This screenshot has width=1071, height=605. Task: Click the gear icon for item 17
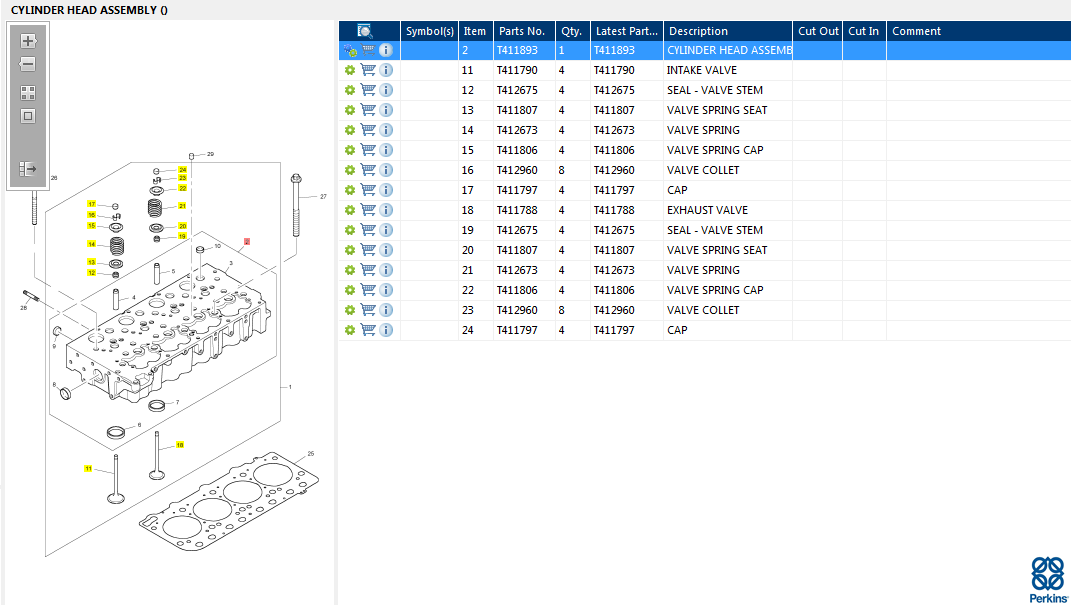(x=350, y=190)
